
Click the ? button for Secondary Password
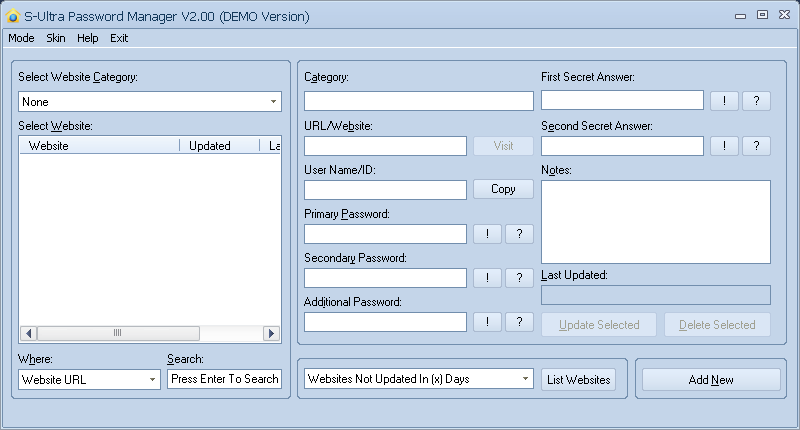[x=519, y=277]
